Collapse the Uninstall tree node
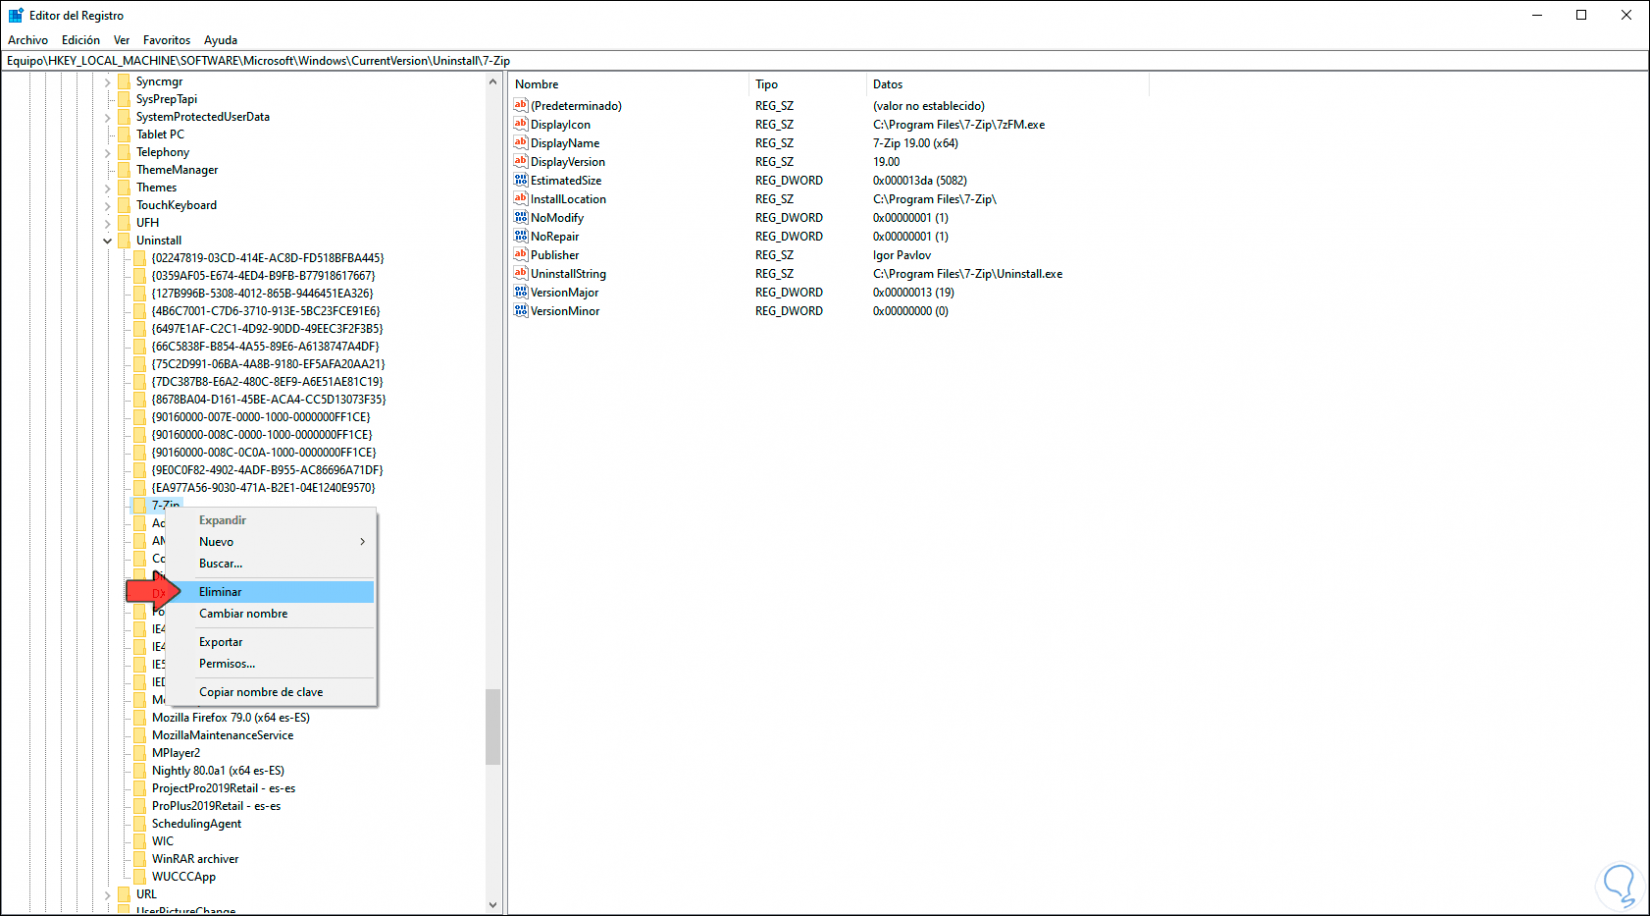The height and width of the screenshot is (916, 1650). tap(107, 240)
